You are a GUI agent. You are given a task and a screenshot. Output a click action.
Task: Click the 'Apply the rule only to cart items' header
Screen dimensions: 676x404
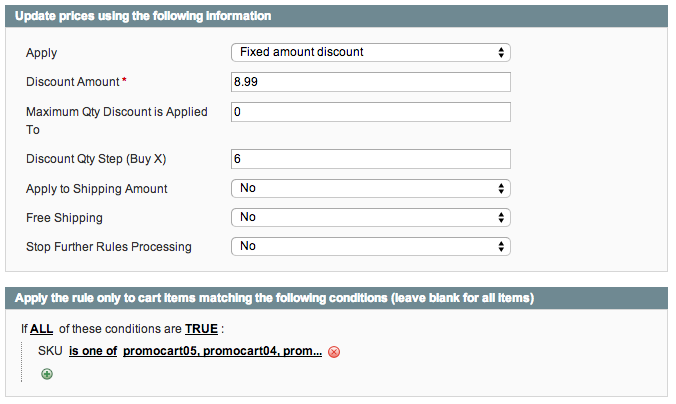pos(274,298)
